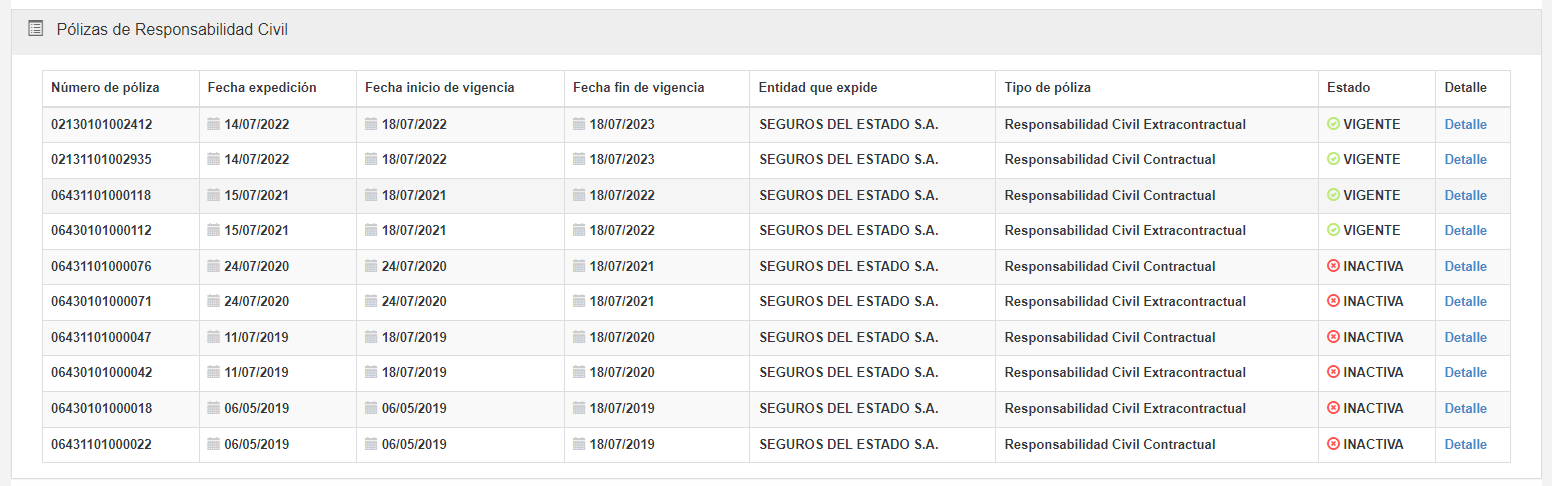
Task: Click the Estado column header
Action: point(1348,88)
